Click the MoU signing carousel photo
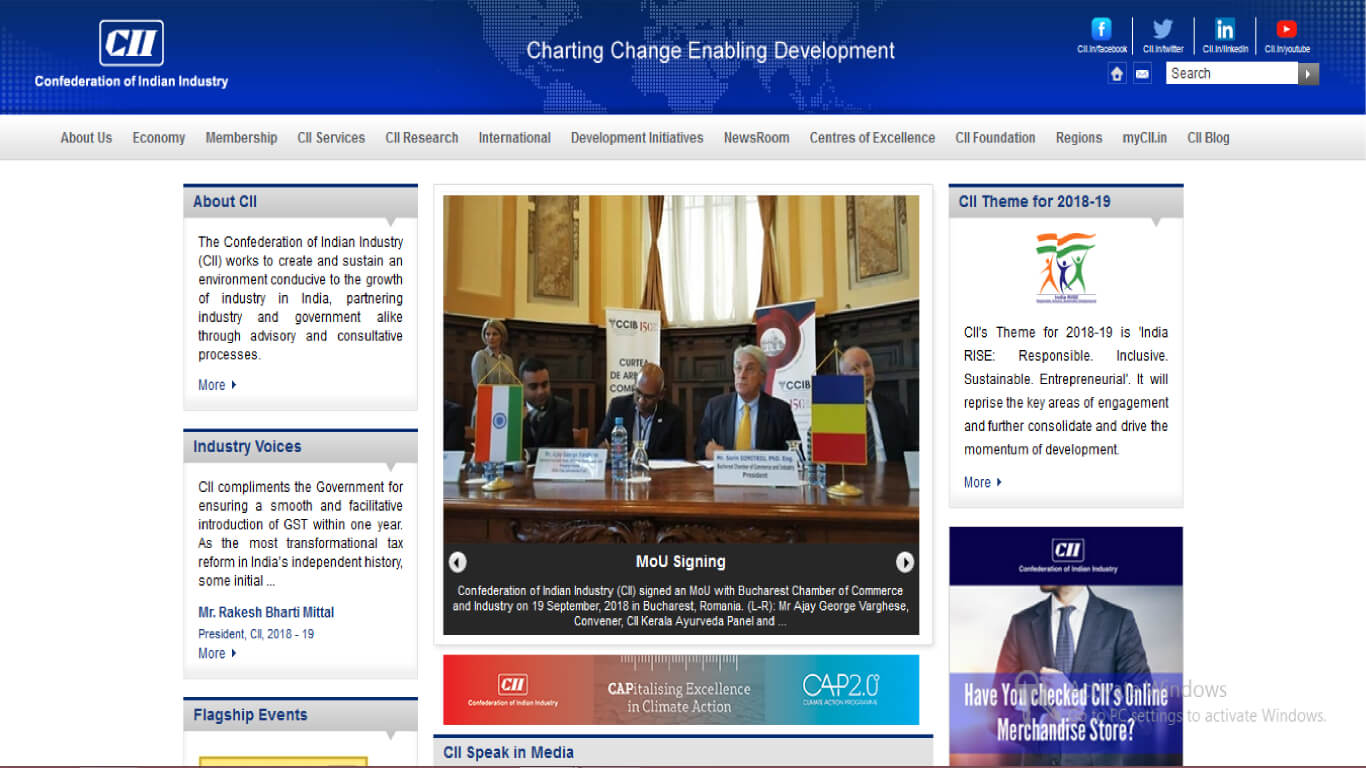Screen dimensions: 1366x768 tap(681, 369)
